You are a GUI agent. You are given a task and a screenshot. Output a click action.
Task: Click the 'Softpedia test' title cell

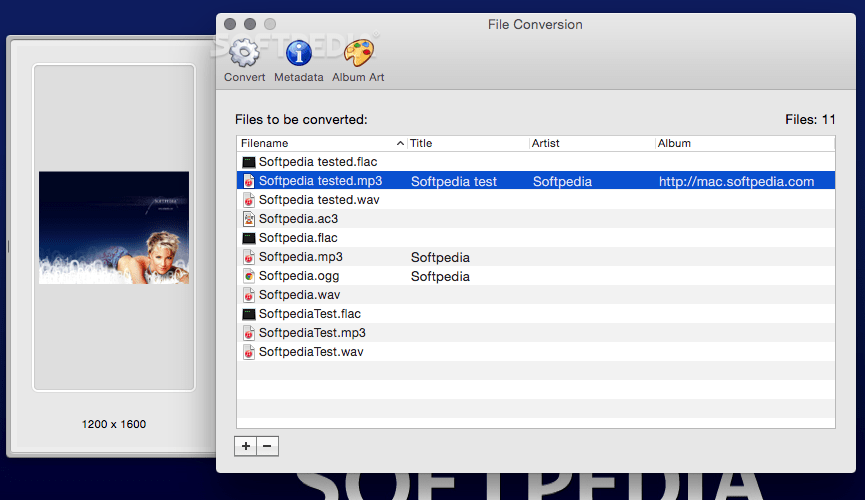[x=453, y=182]
